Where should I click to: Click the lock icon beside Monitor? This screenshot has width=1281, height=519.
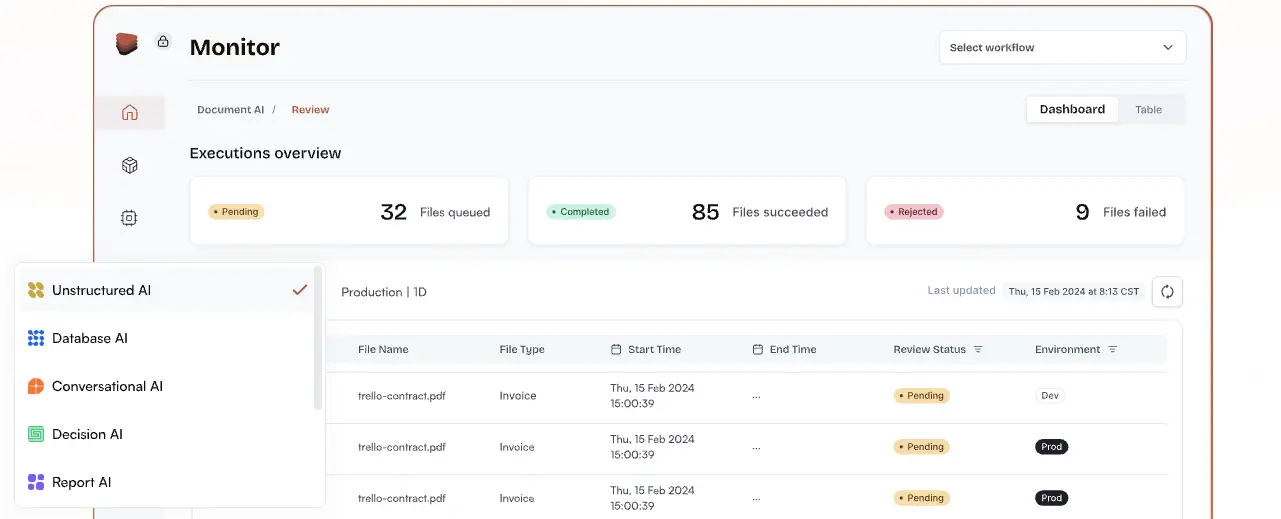(163, 42)
